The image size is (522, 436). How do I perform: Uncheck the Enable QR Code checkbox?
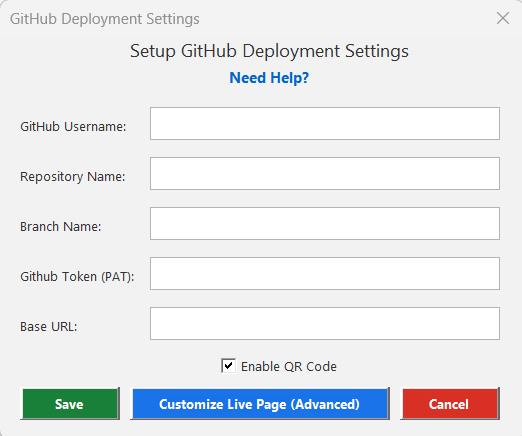point(228,366)
